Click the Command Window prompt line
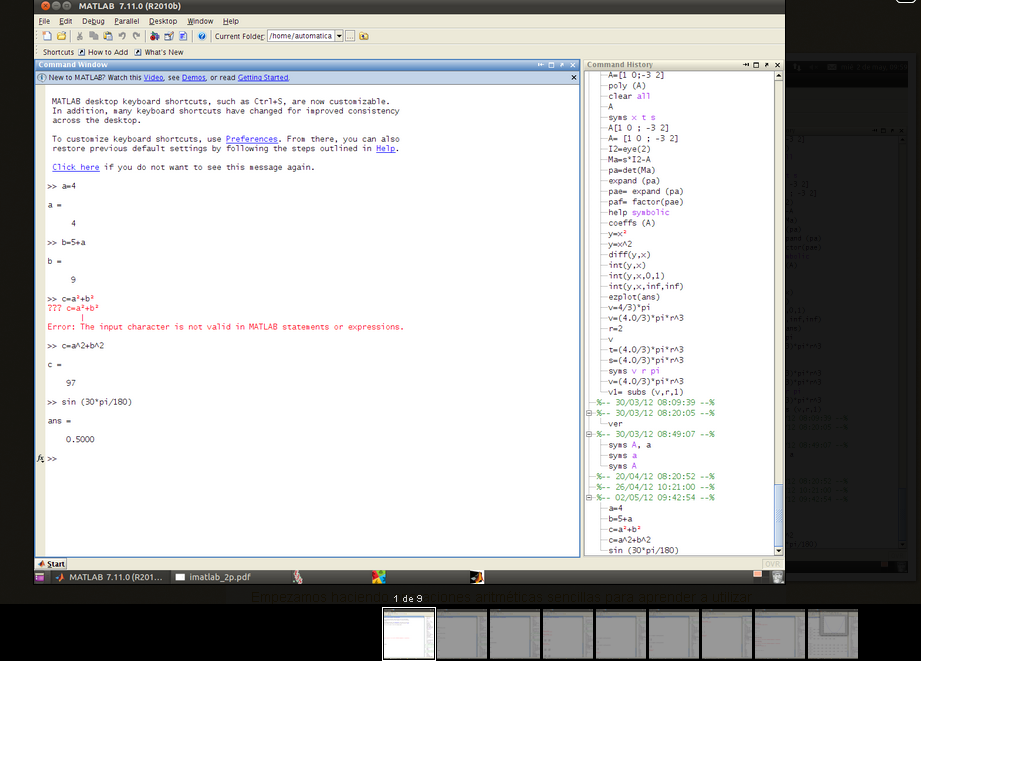Image resolution: width=1024 pixels, height=768 pixels. coord(312,458)
